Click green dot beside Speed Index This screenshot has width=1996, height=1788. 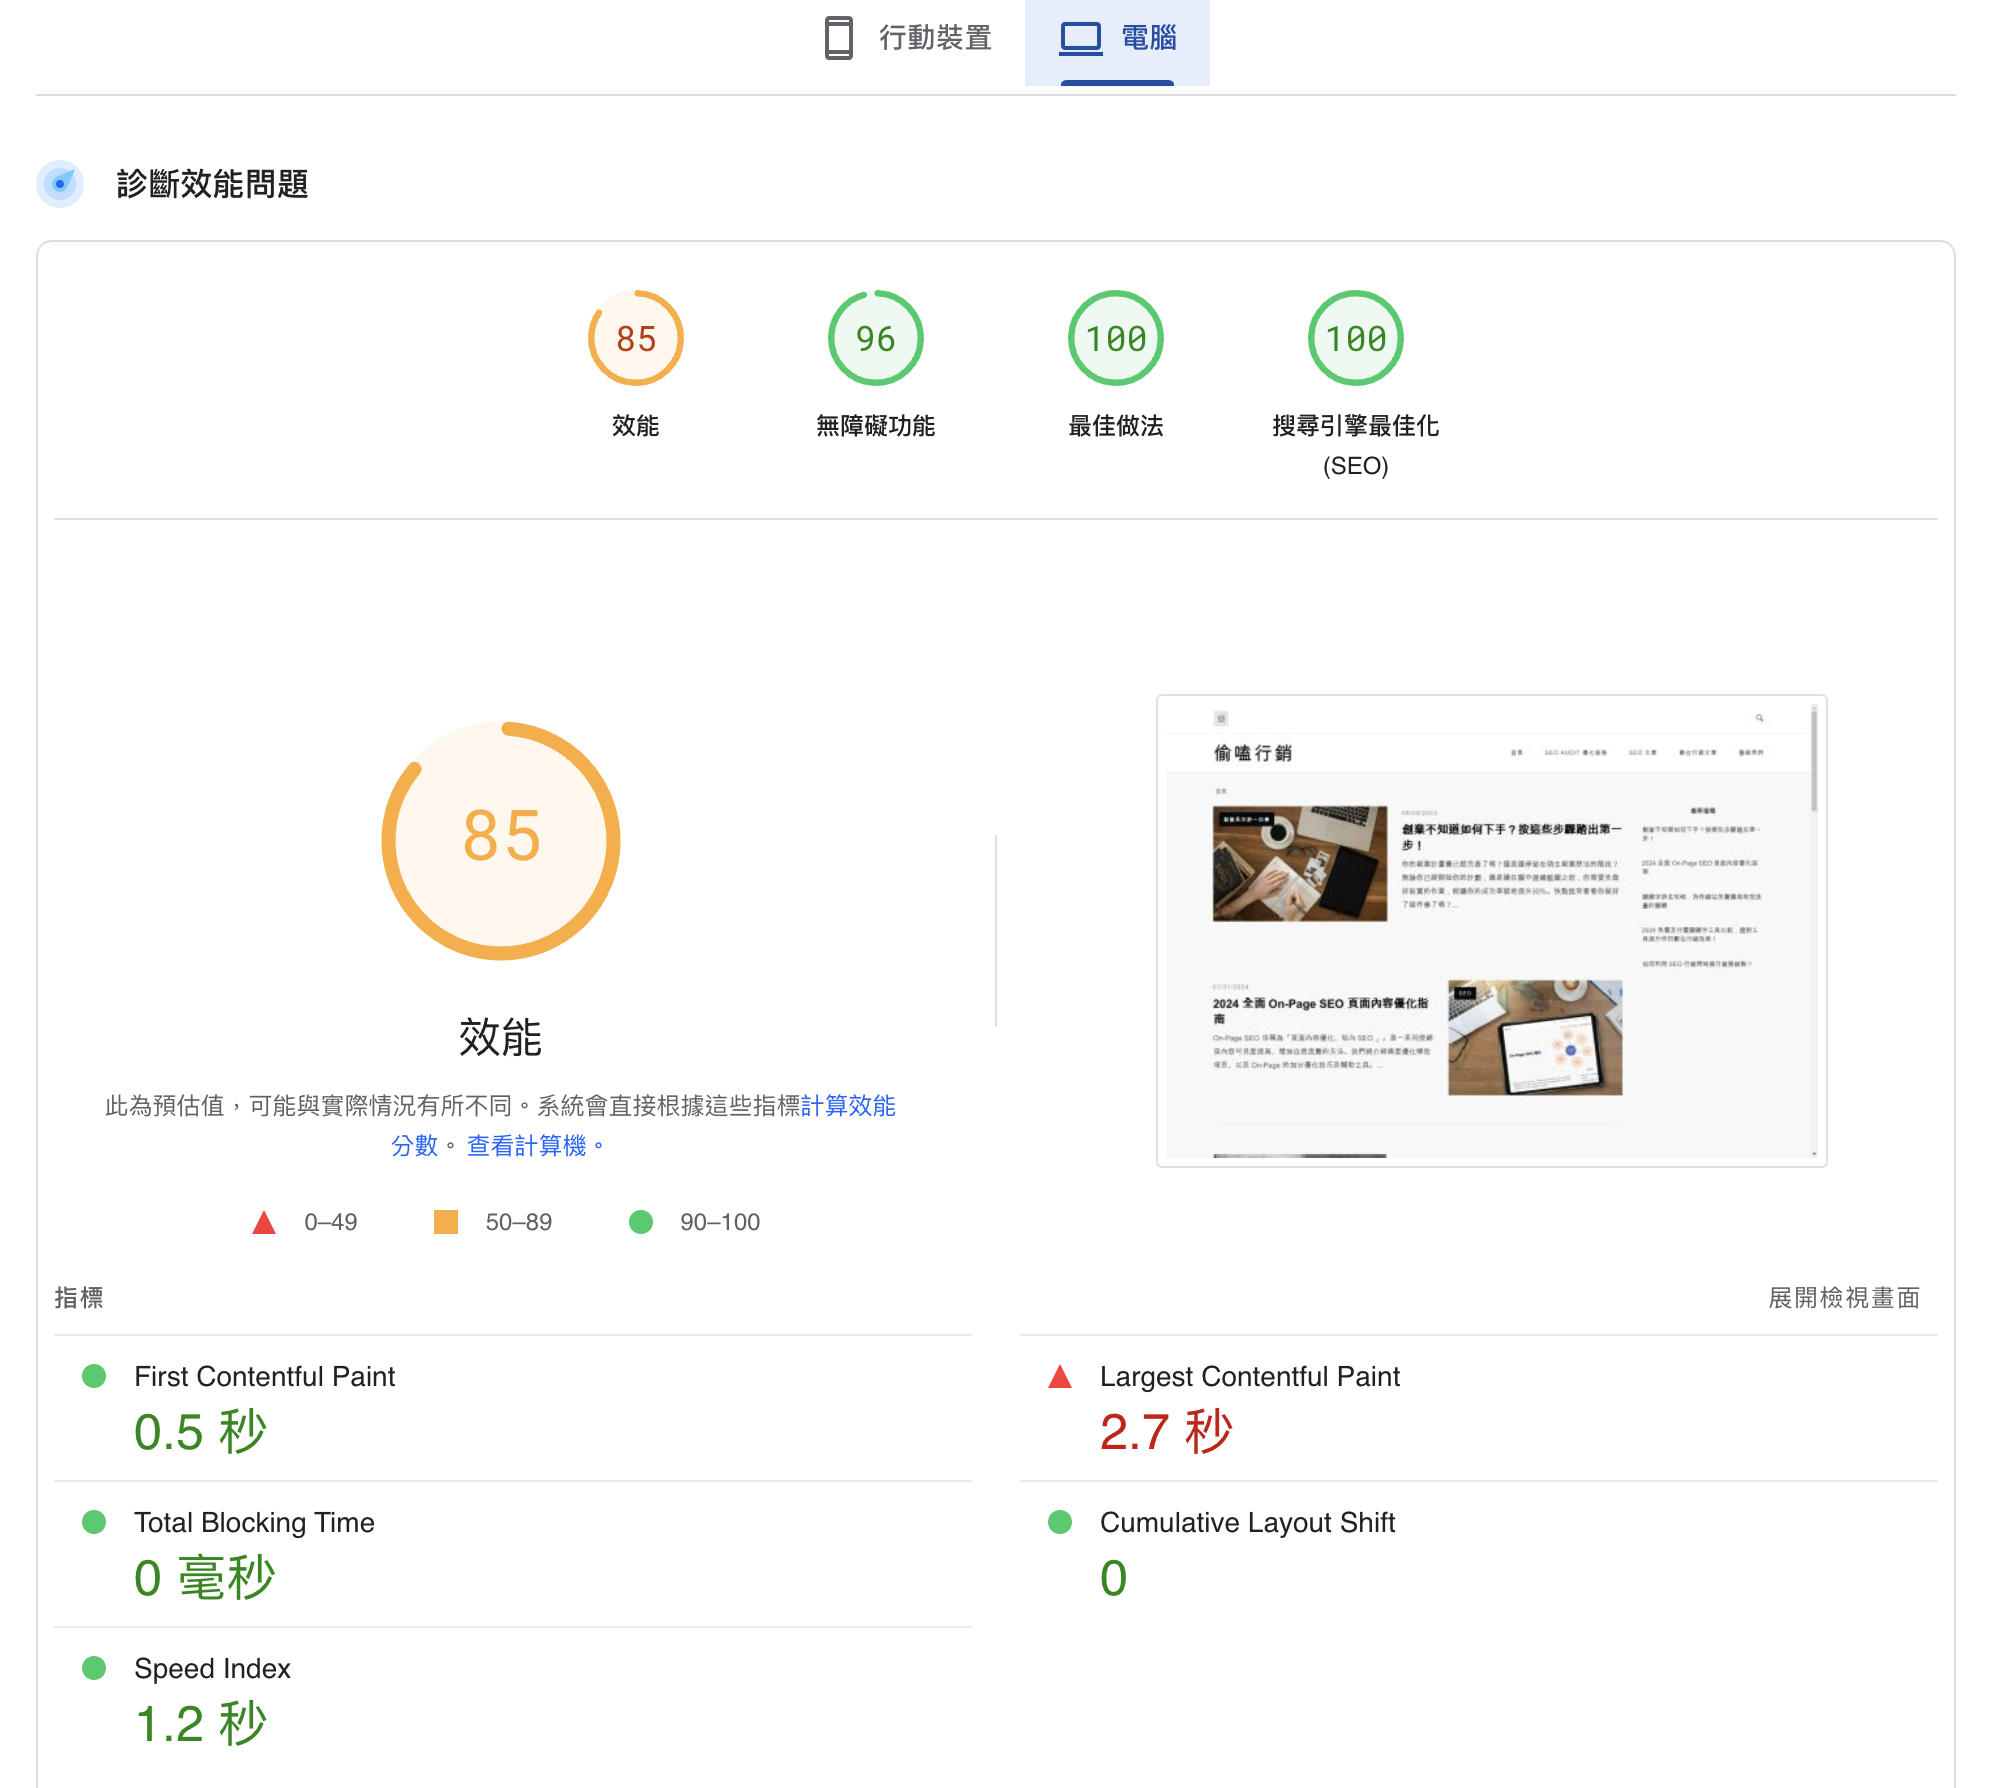point(94,1668)
